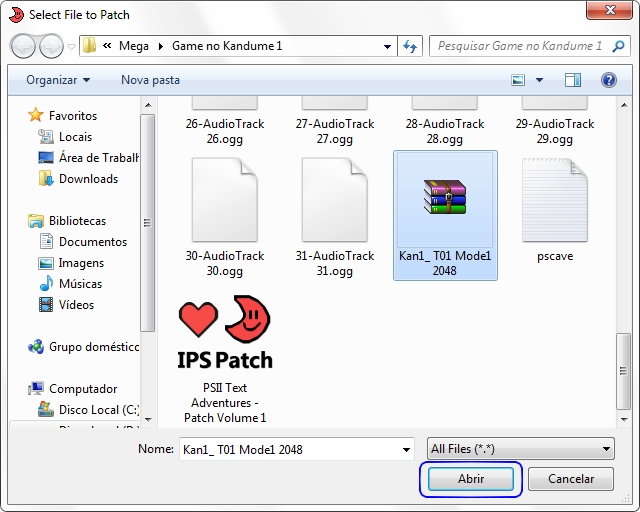Open address bar history dropdown

click(x=387, y=47)
